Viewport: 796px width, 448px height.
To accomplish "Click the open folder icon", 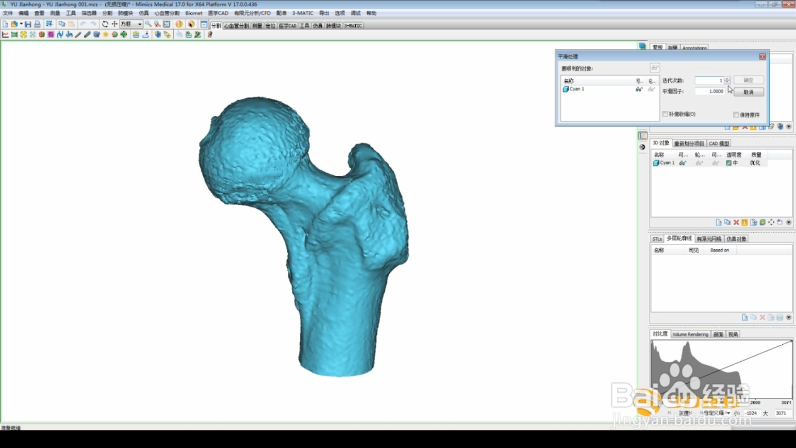I will pos(14,24).
